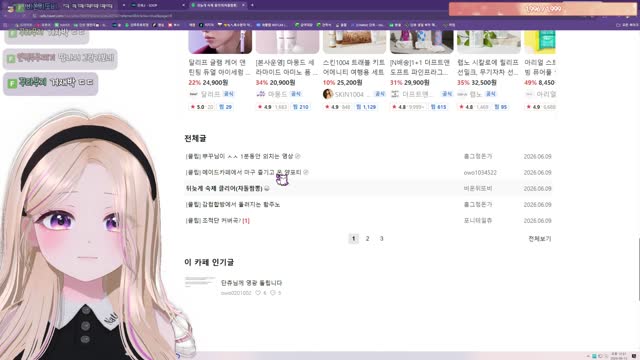Click the 랩노 brand logo icon
Screen dimensions: 640x360
click(x=462, y=94)
